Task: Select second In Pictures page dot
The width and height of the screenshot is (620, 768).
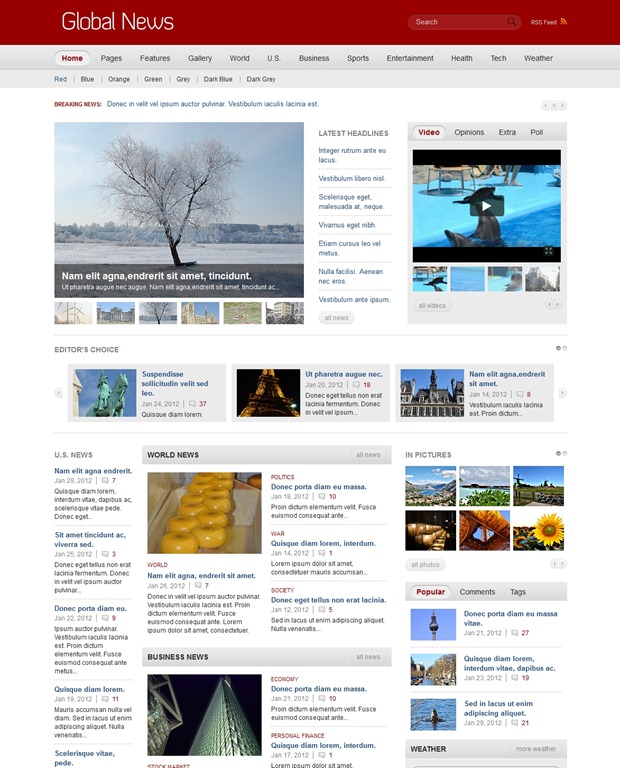Action: pyautogui.click(x=564, y=453)
